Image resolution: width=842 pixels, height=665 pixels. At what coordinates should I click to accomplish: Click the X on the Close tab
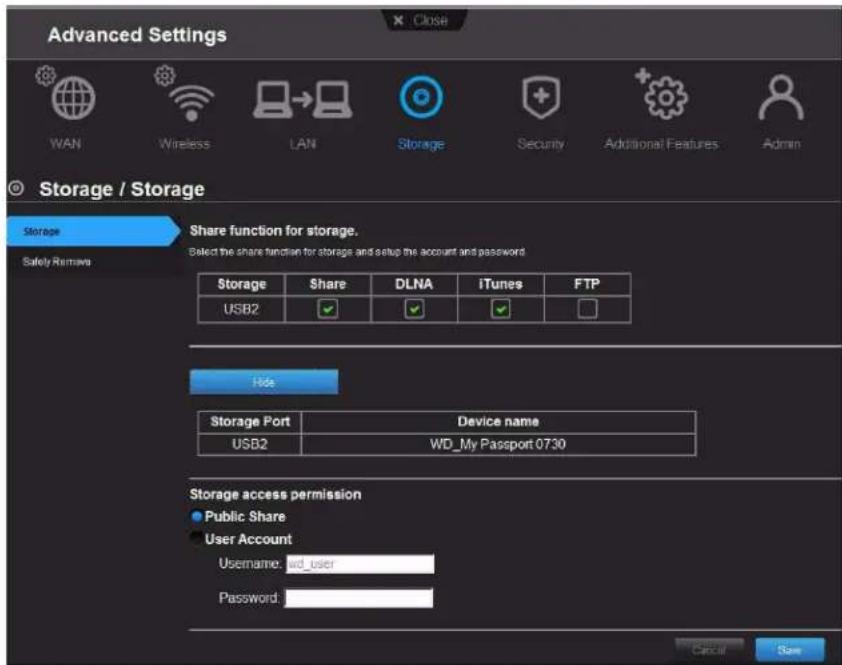tap(398, 20)
